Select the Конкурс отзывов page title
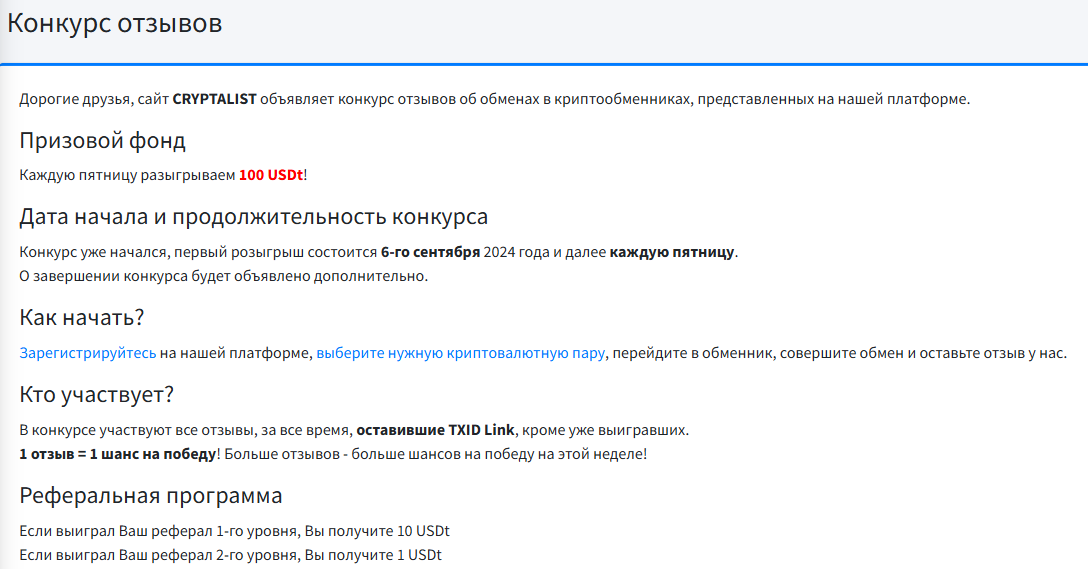Screen dimensions: 1088x569 click(114, 23)
